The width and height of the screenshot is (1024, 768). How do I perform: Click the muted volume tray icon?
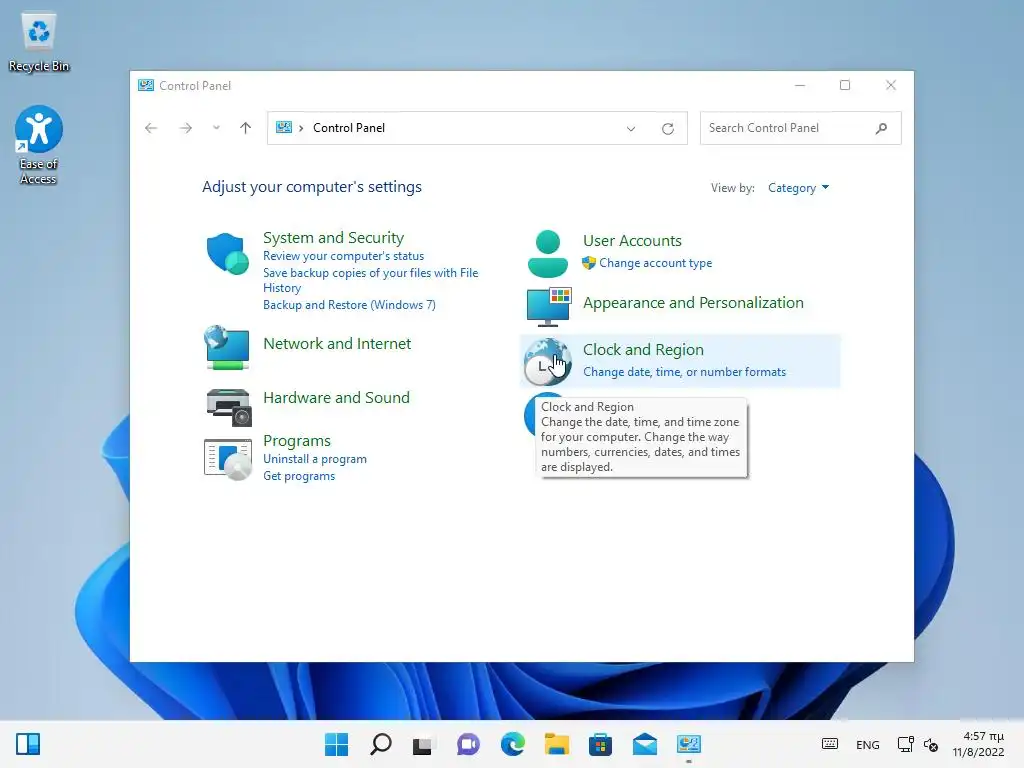931,744
